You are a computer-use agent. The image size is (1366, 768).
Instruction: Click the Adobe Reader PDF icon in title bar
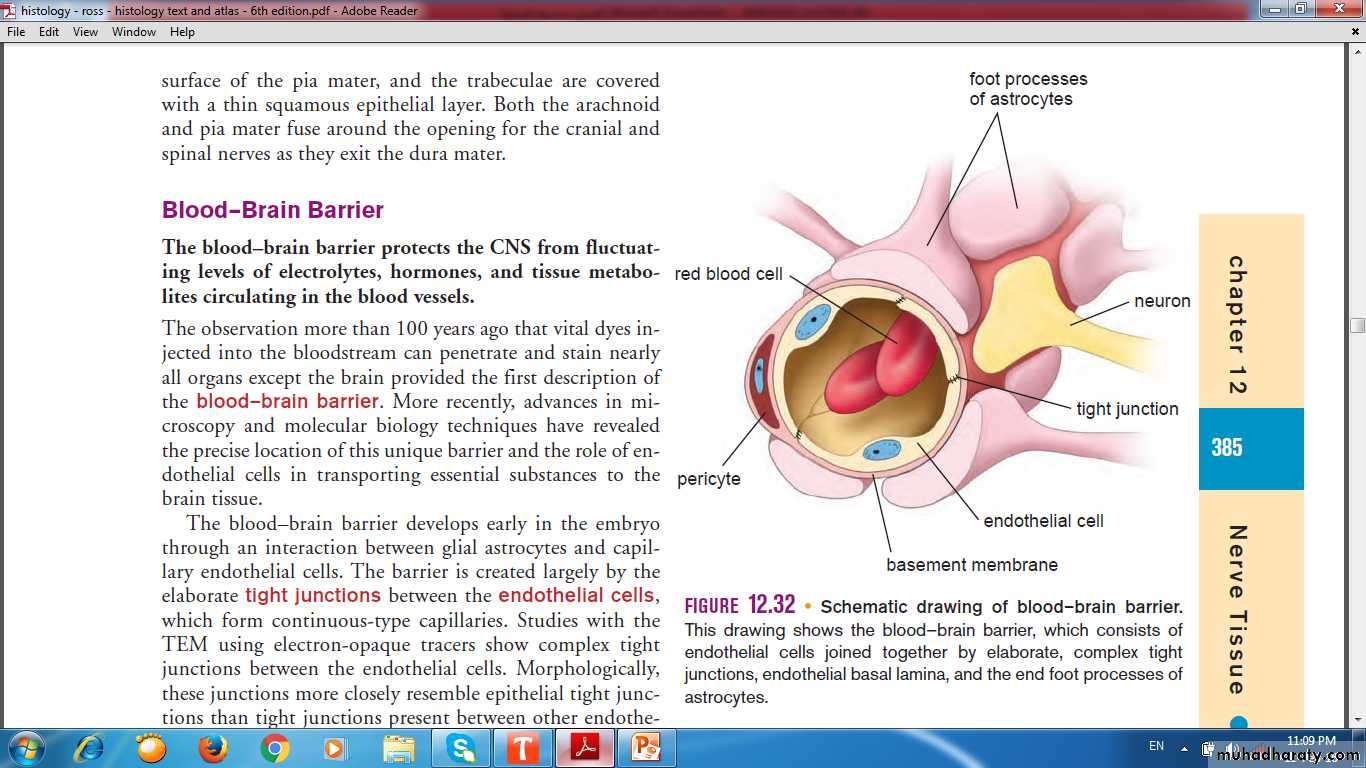pyautogui.click(x=10, y=10)
